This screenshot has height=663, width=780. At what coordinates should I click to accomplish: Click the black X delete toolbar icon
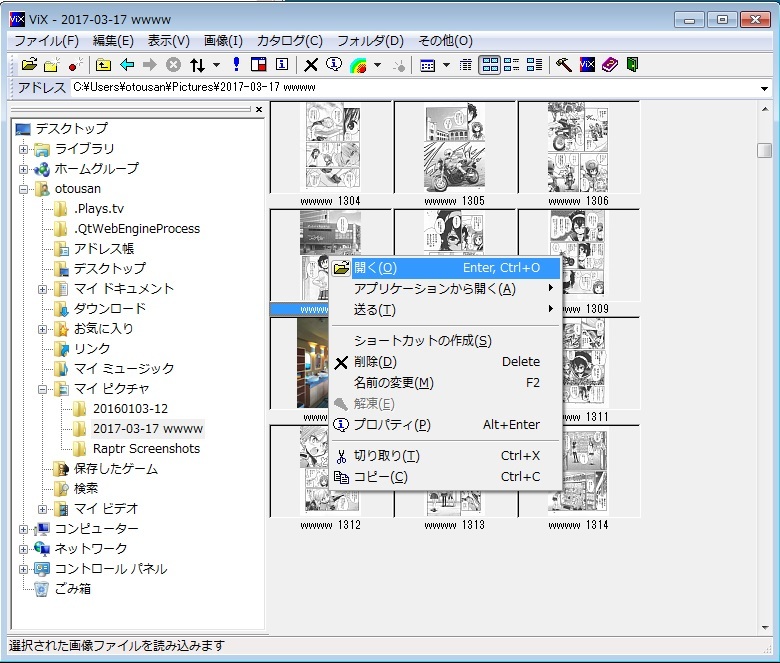click(x=311, y=65)
